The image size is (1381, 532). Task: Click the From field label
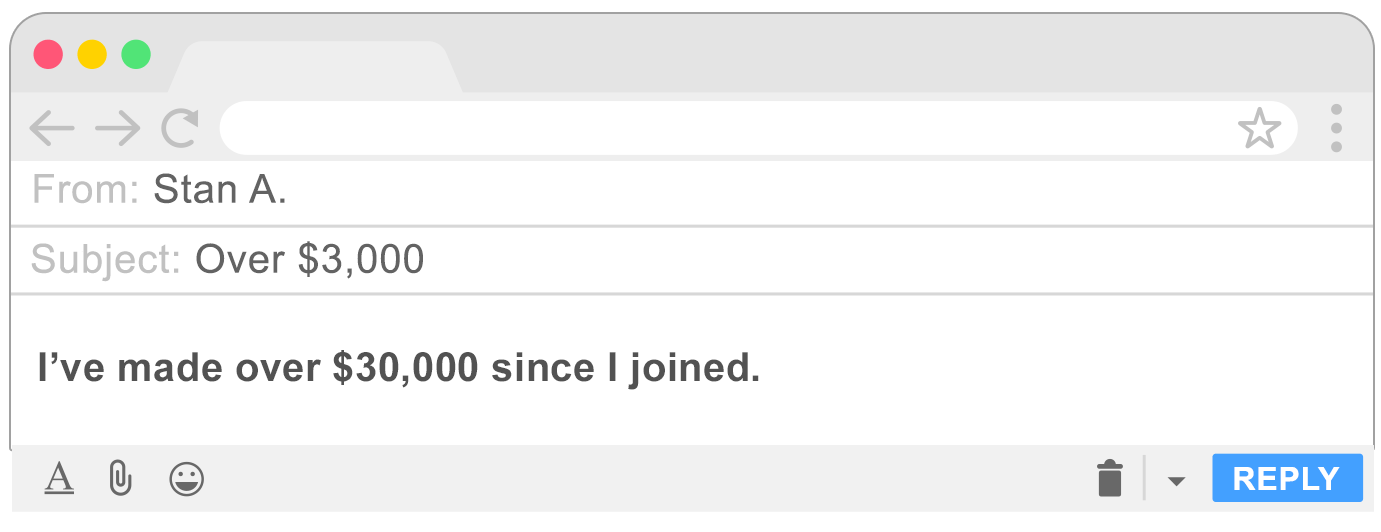(x=85, y=190)
